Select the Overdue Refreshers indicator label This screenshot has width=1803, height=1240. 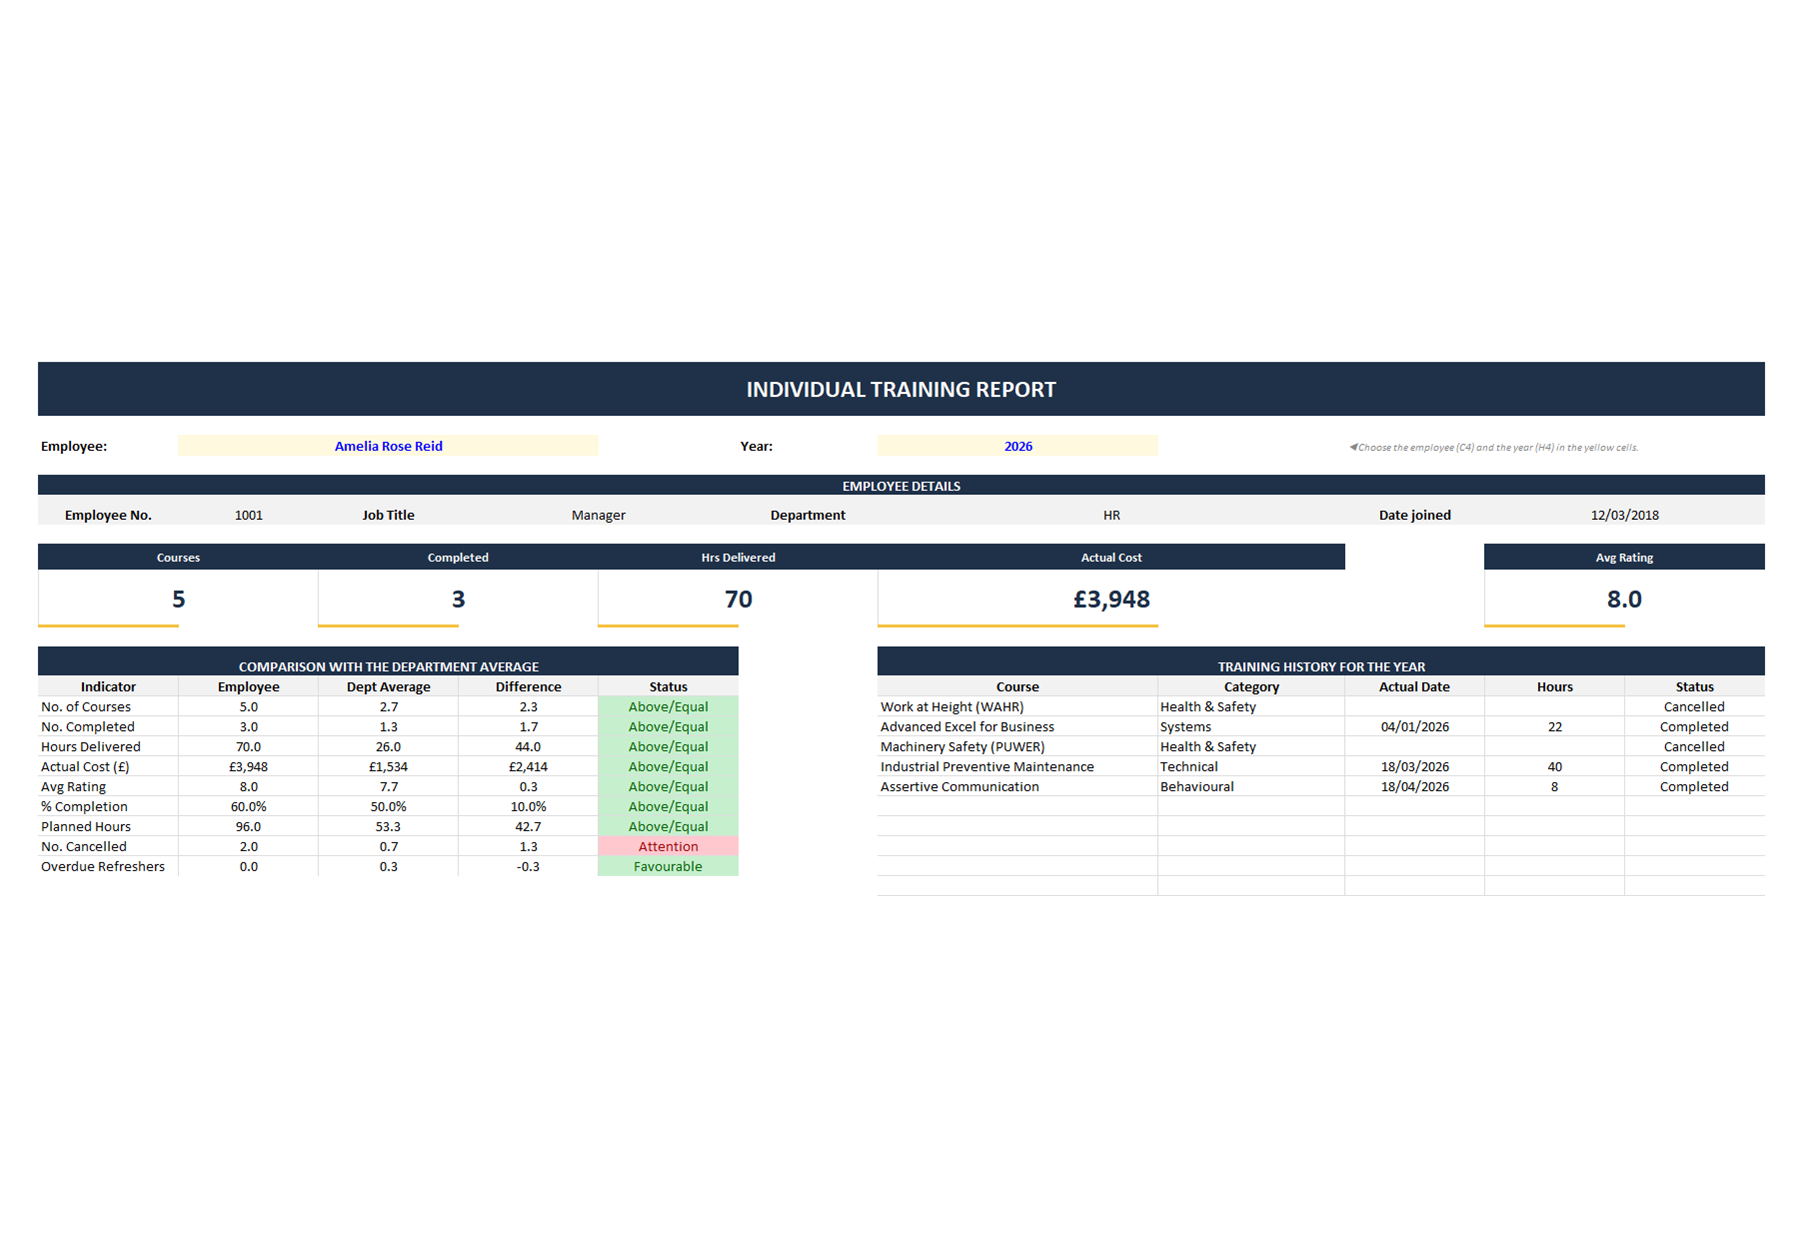pos(103,867)
